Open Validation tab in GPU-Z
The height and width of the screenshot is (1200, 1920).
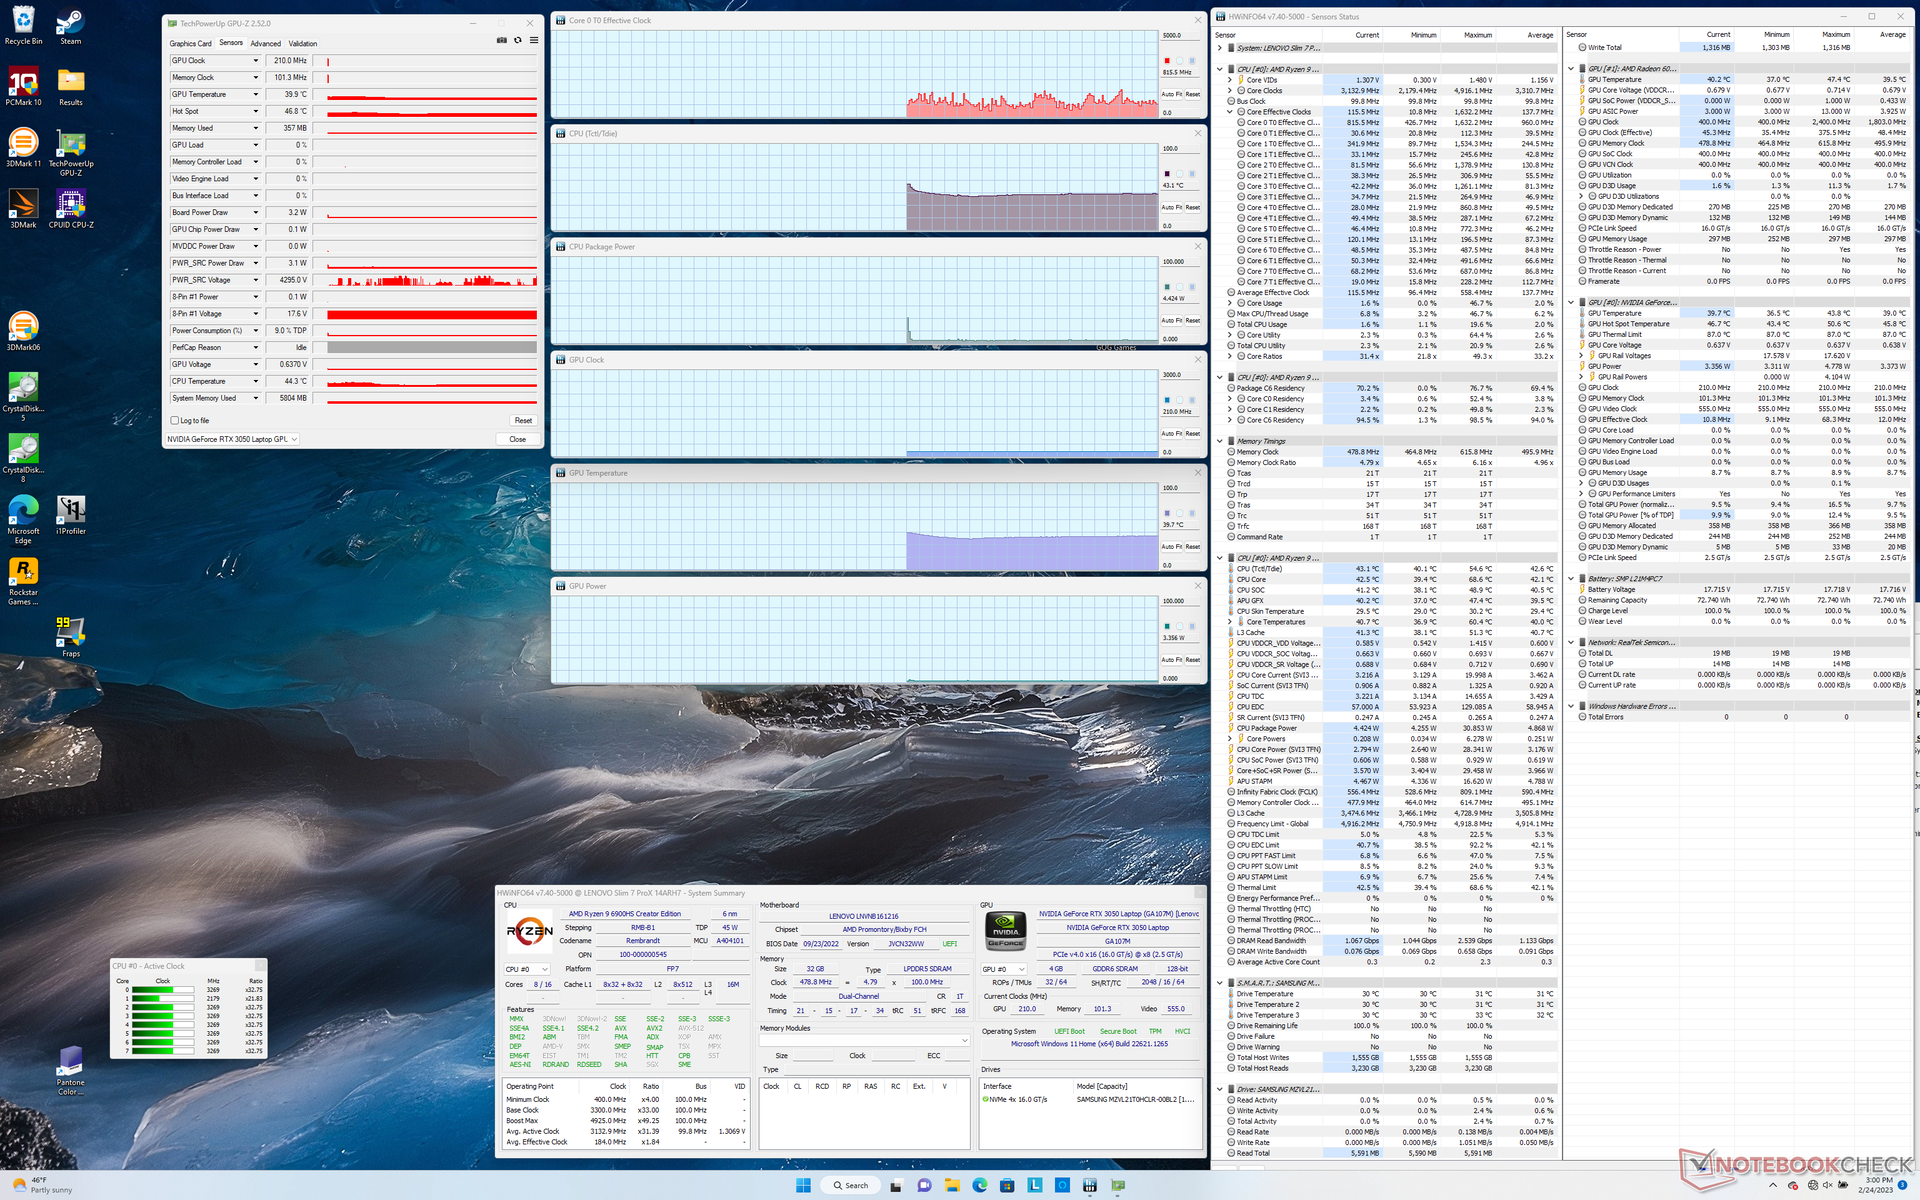[303, 44]
